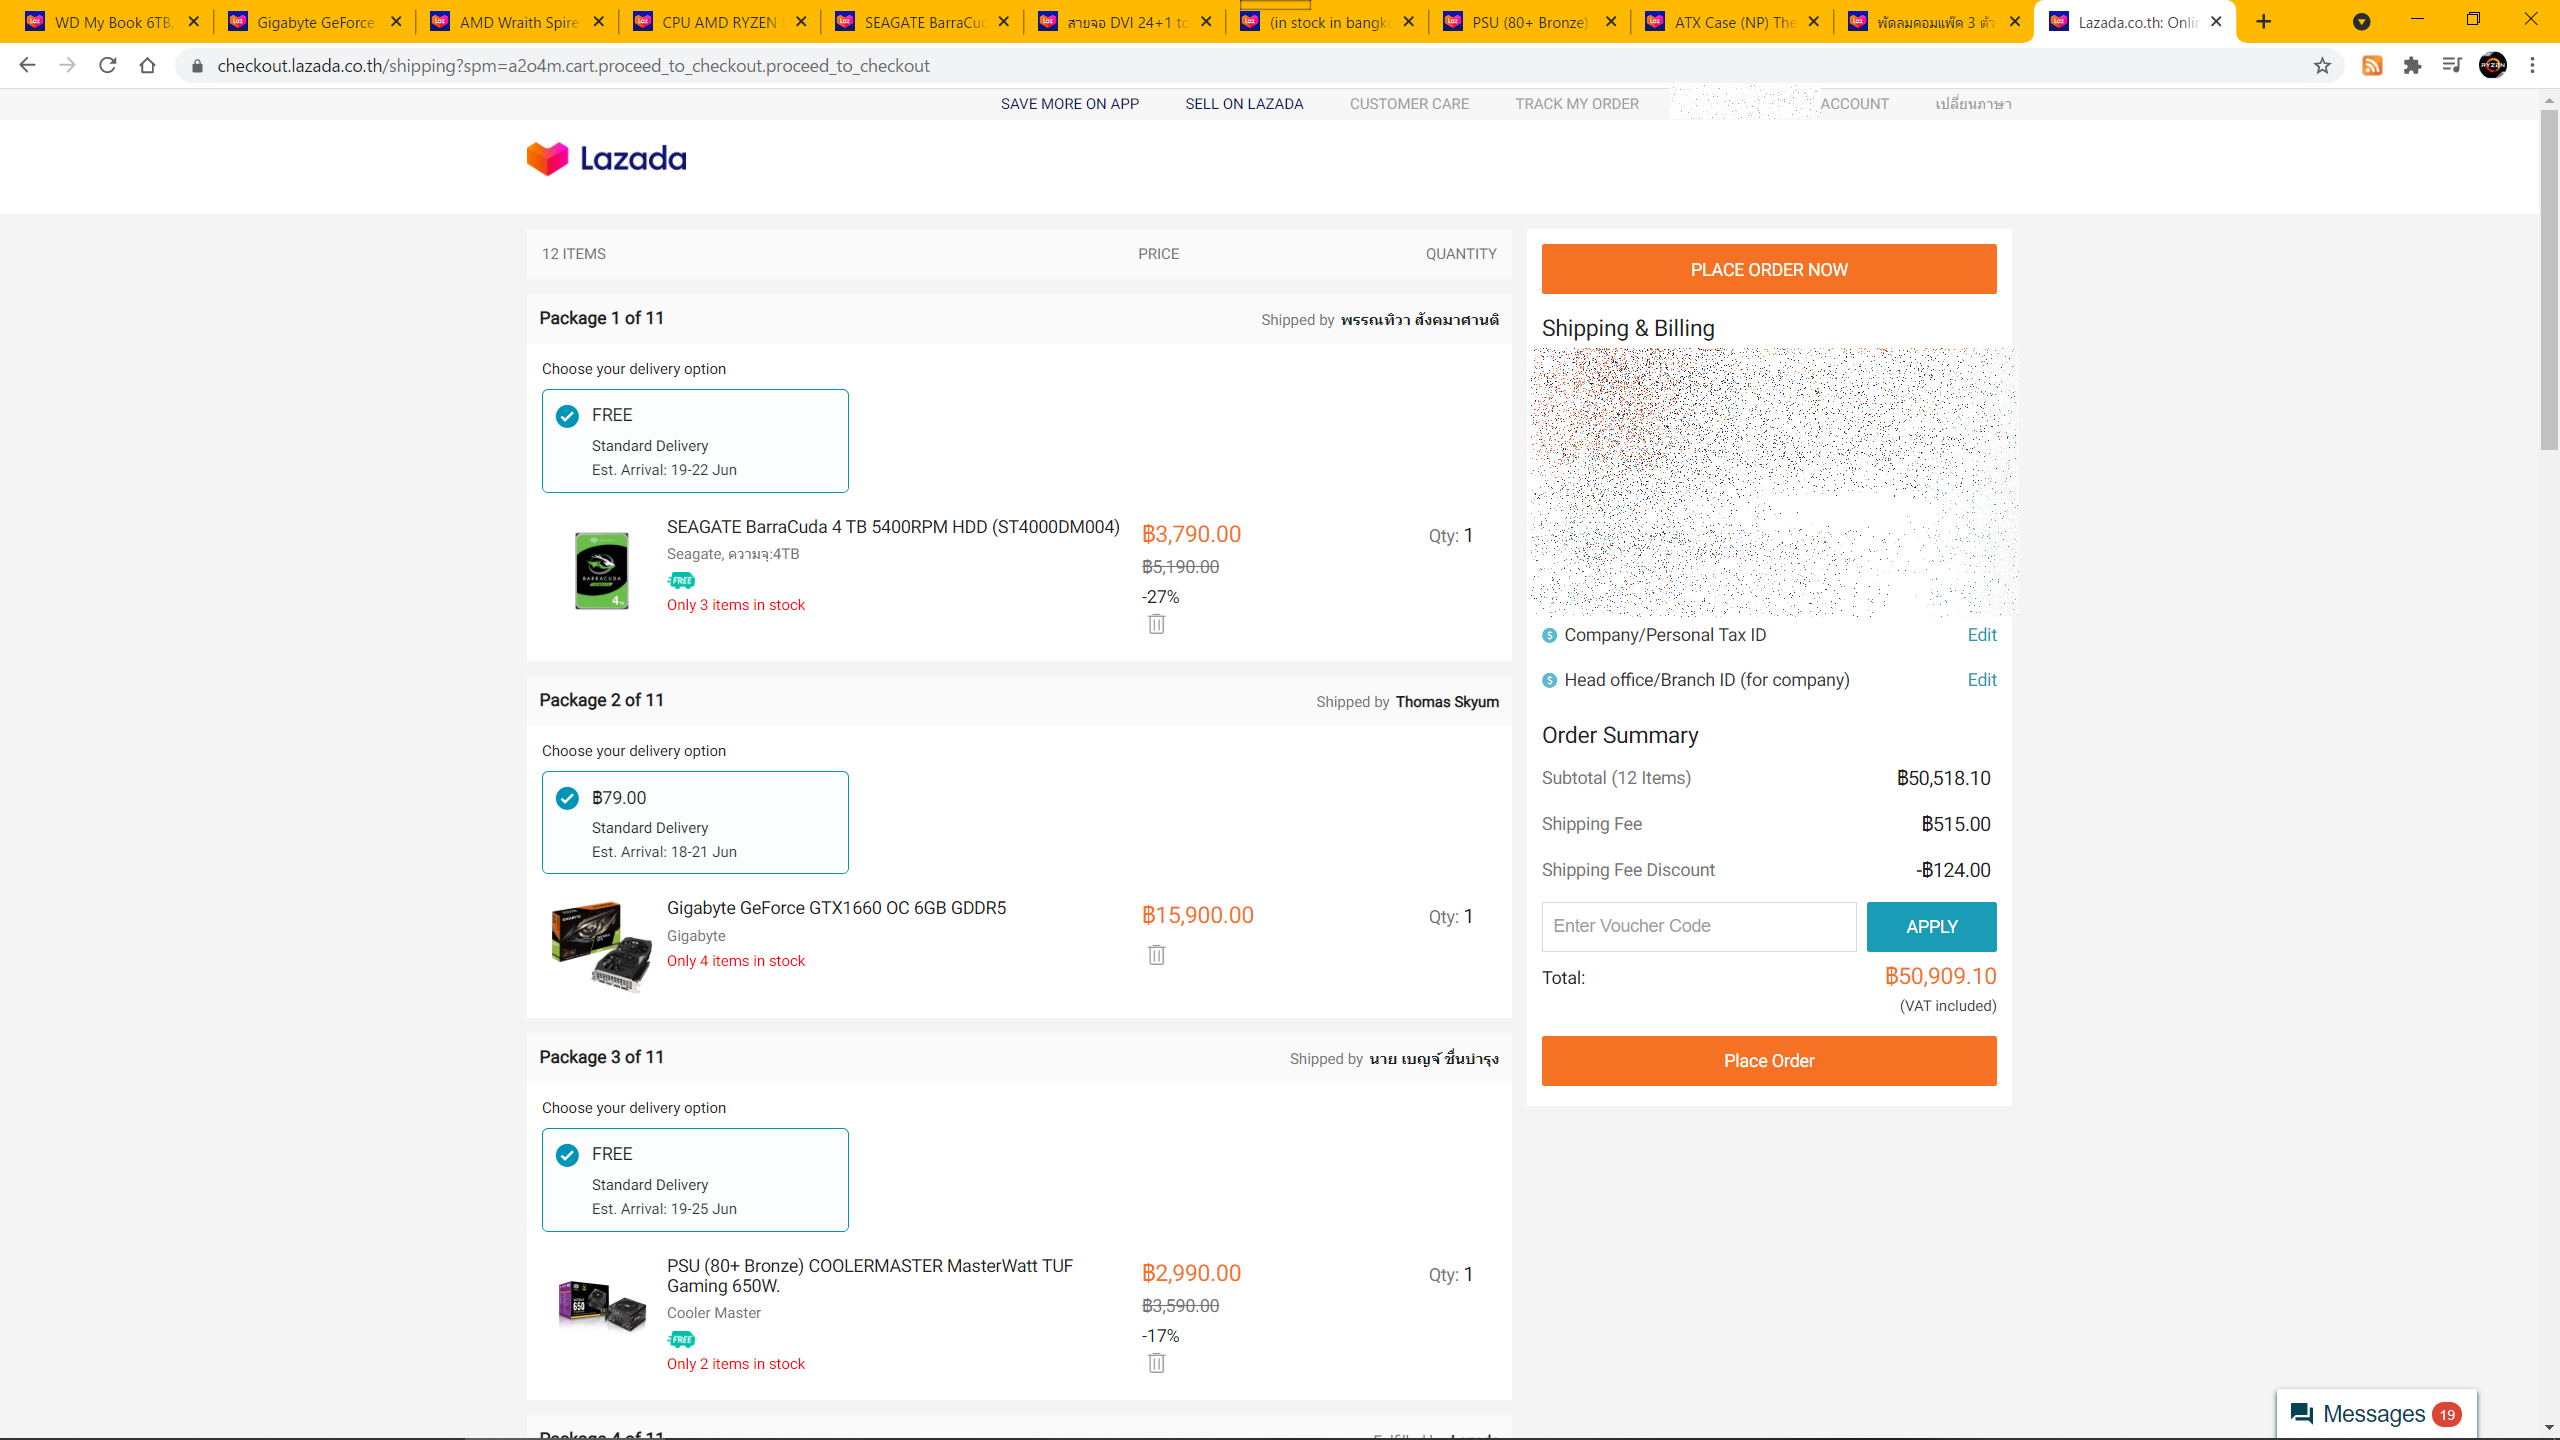This screenshot has height=1440, width=2560.
Task: Click the page's vertical scrollbar thumb
Action: pos(2549,280)
